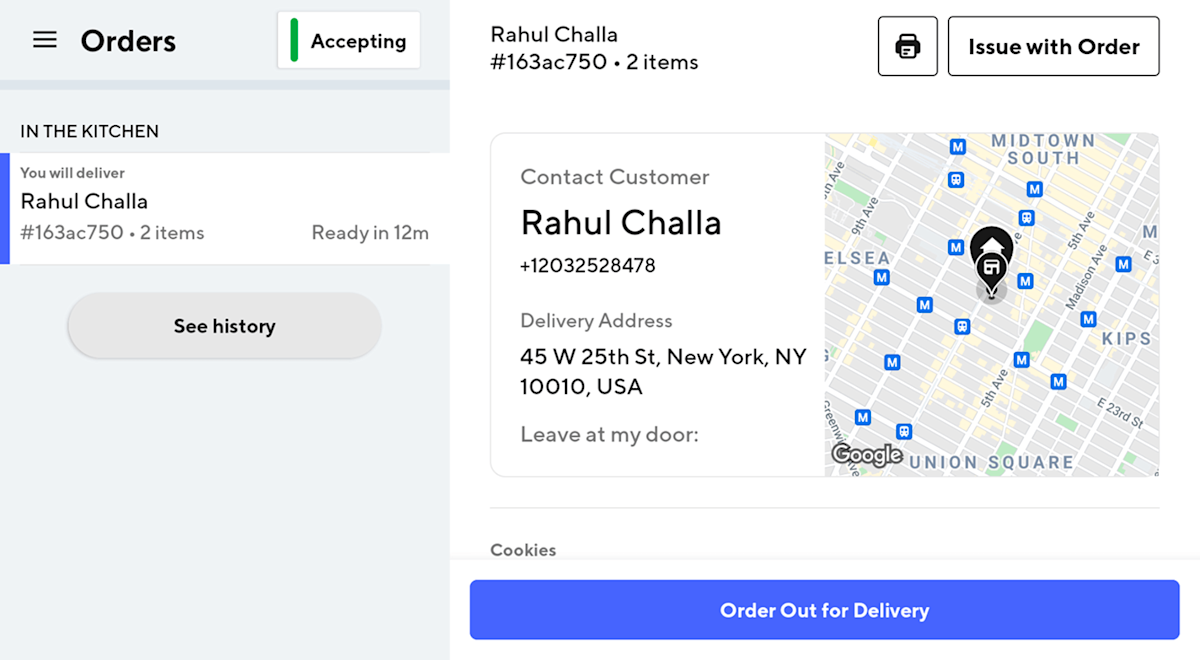This screenshot has height=660, width=1200.
Task: Click the Contact Customer name heading
Action: [x=621, y=222]
